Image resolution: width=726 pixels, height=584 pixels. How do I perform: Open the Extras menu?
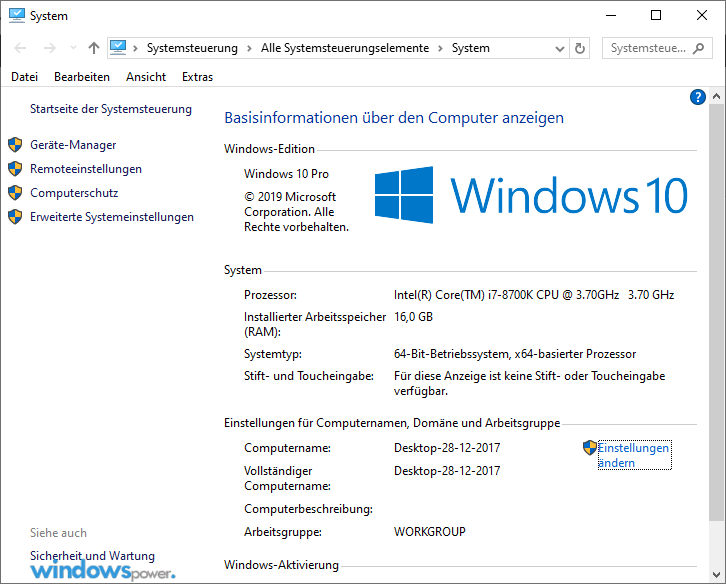(x=197, y=77)
